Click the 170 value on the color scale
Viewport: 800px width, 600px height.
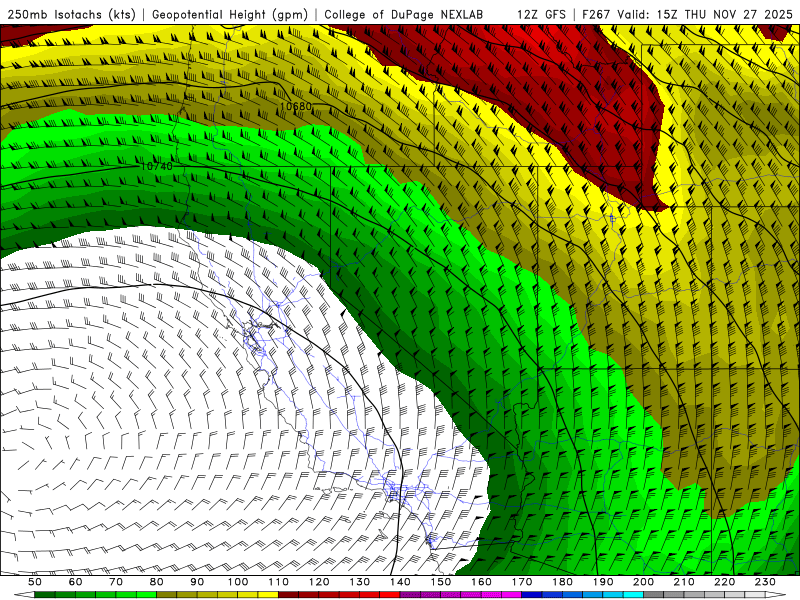coord(522,582)
